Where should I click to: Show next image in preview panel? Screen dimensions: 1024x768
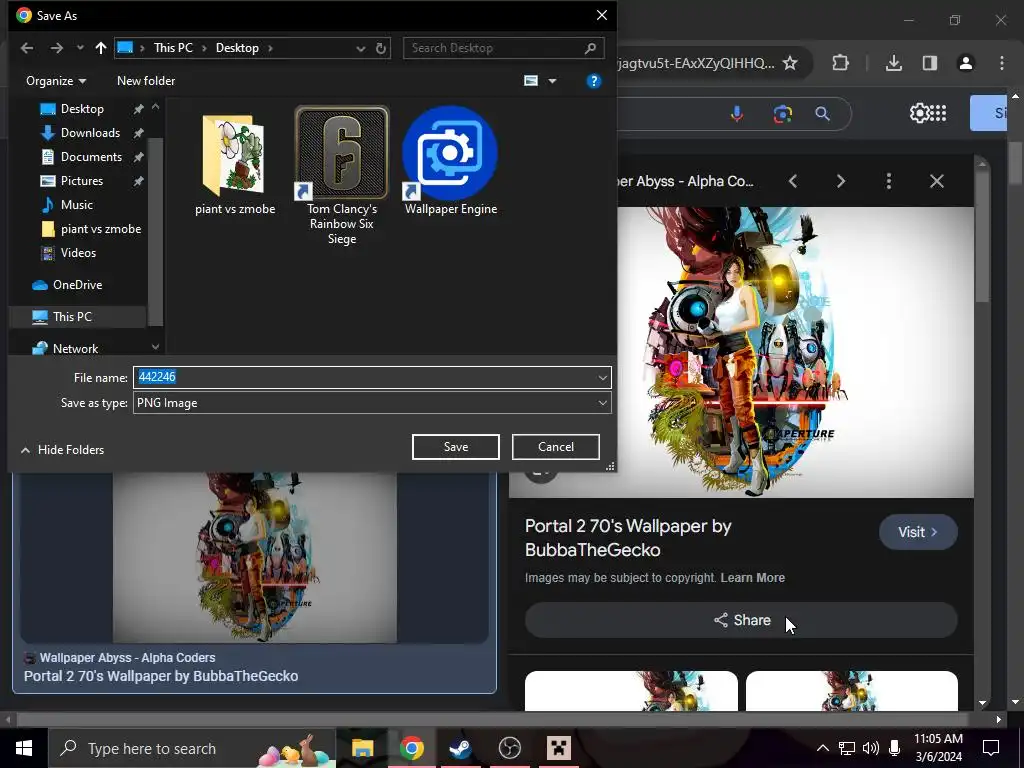click(x=840, y=181)
